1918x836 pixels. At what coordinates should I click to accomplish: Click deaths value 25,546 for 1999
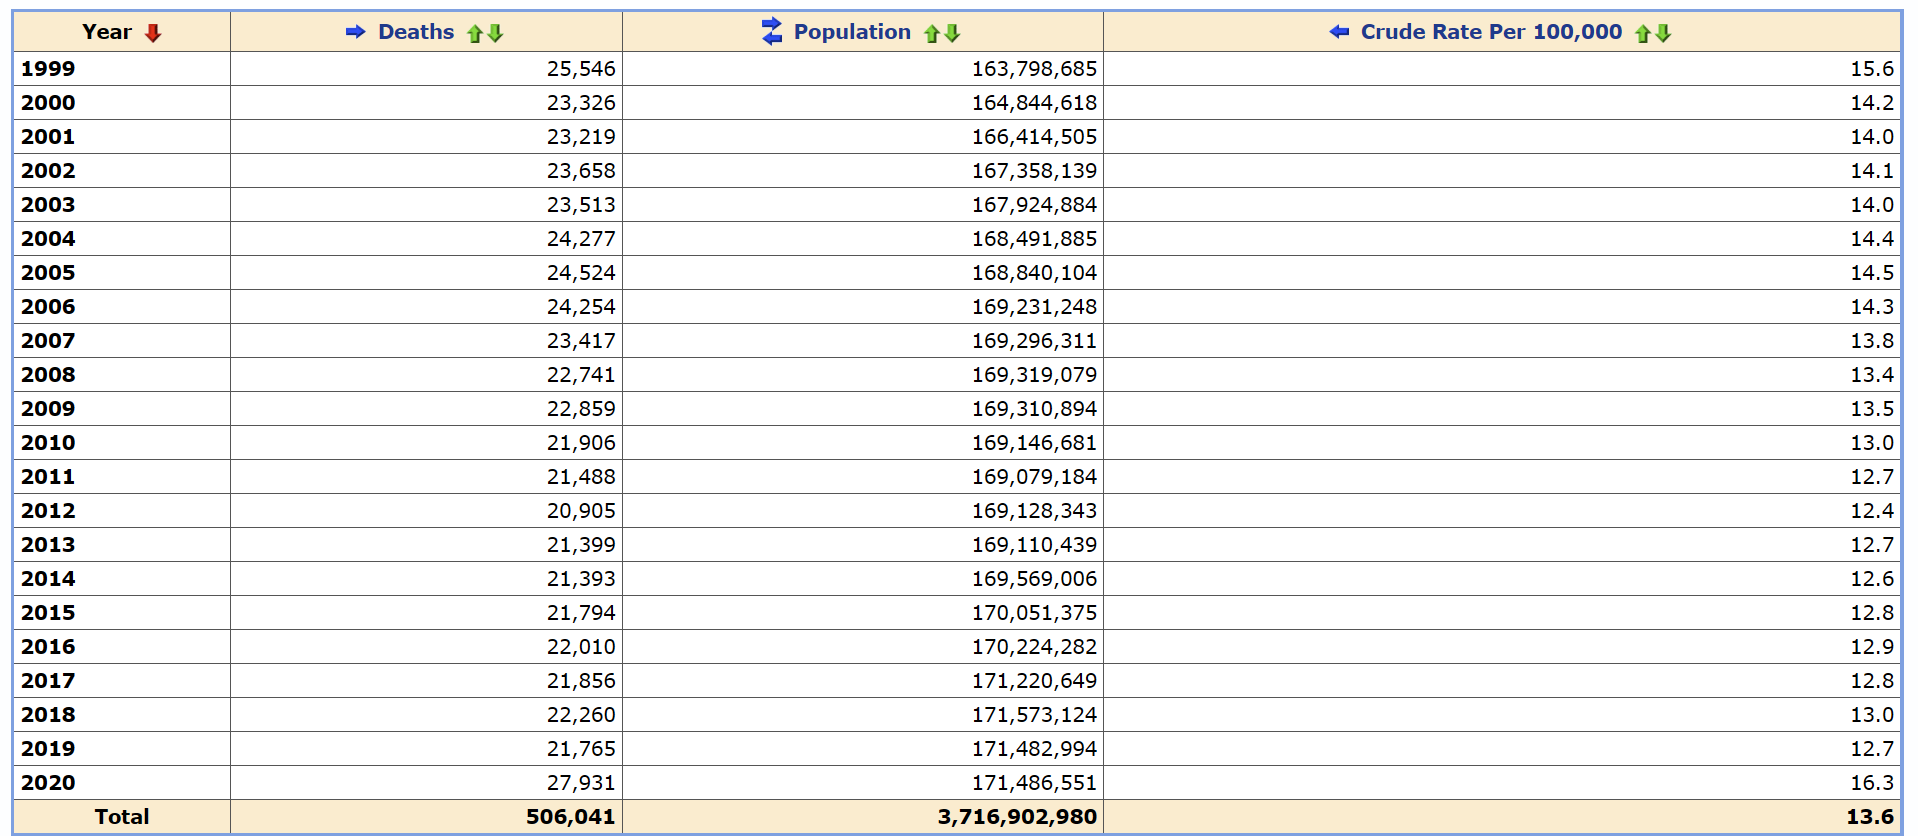[581, 69]
